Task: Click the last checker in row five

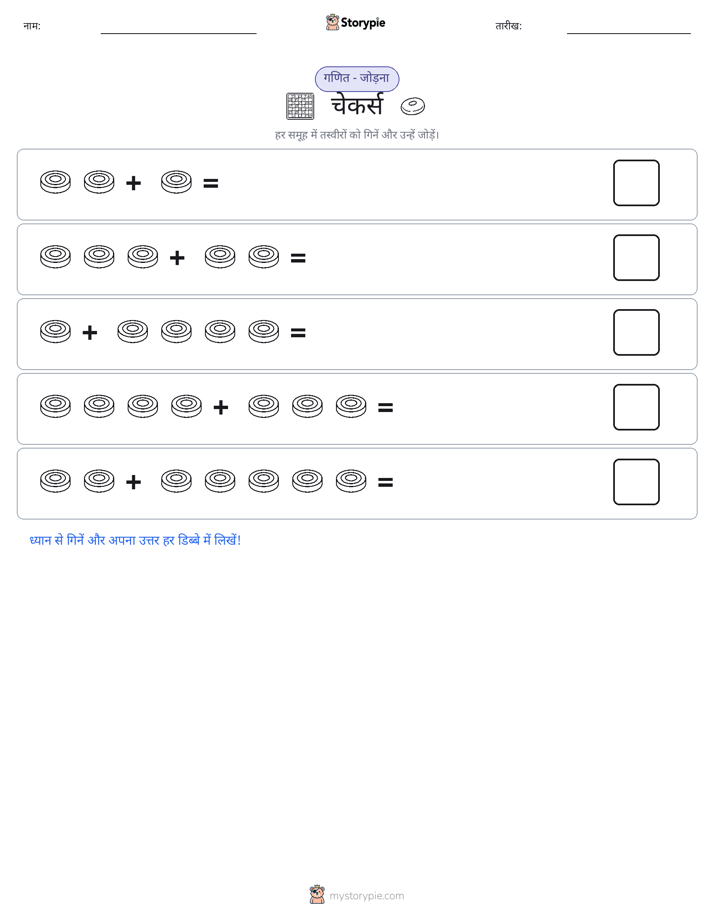Action: point(351,481)
